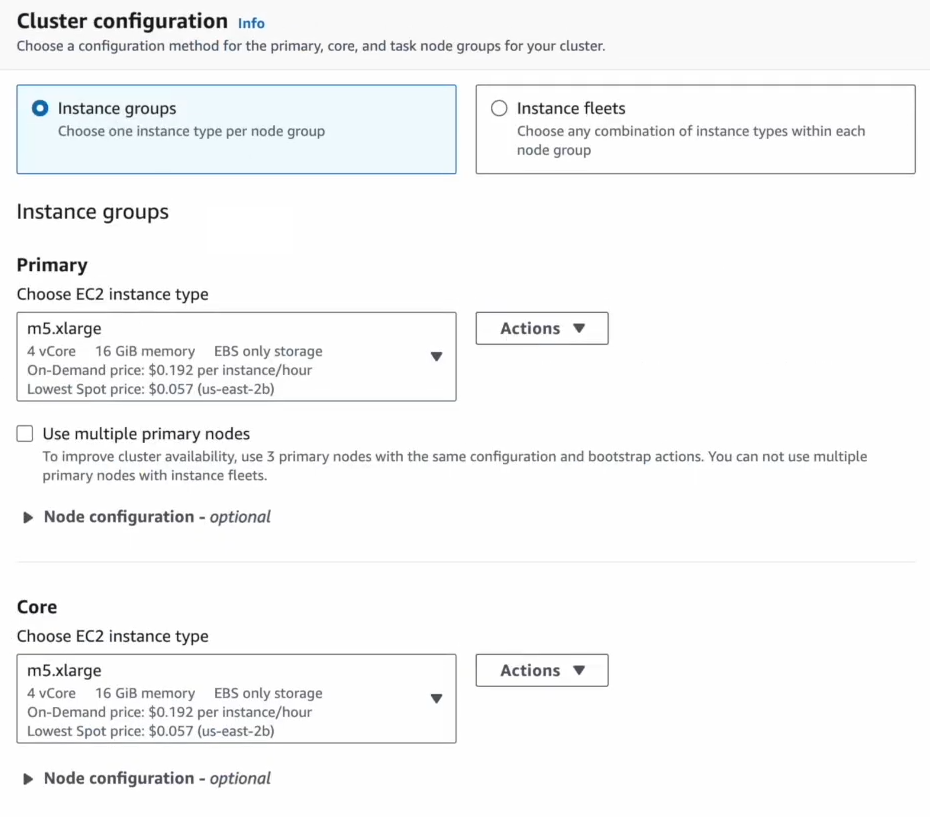Viewport: 930px width, 817px height.
Task: Click the triangle icon on Primary Actions button
Action: pos(579,328)
